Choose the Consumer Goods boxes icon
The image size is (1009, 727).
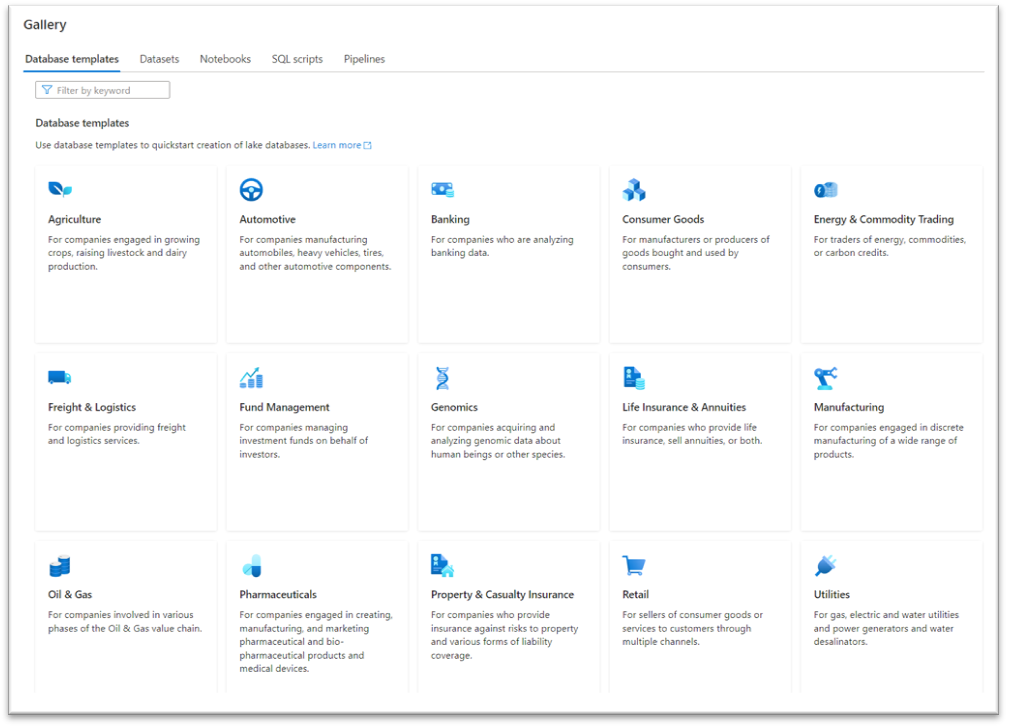pos(634,190)
